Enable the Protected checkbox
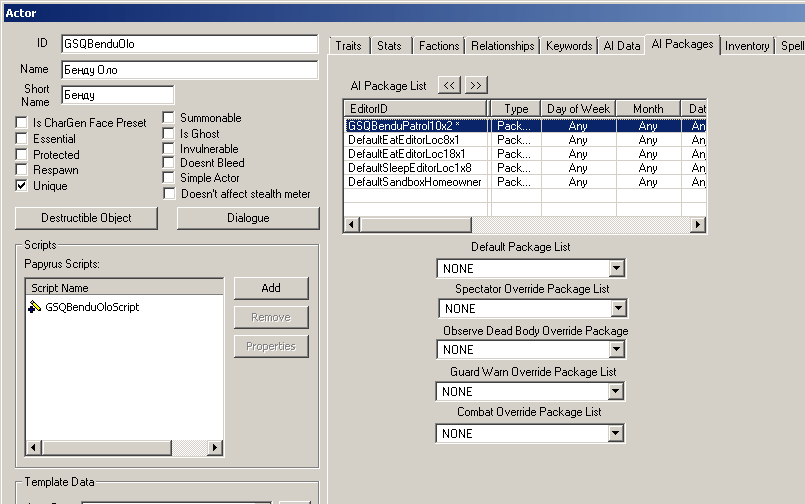The width and height of the screenshot is (805, 504). (22, 154)
